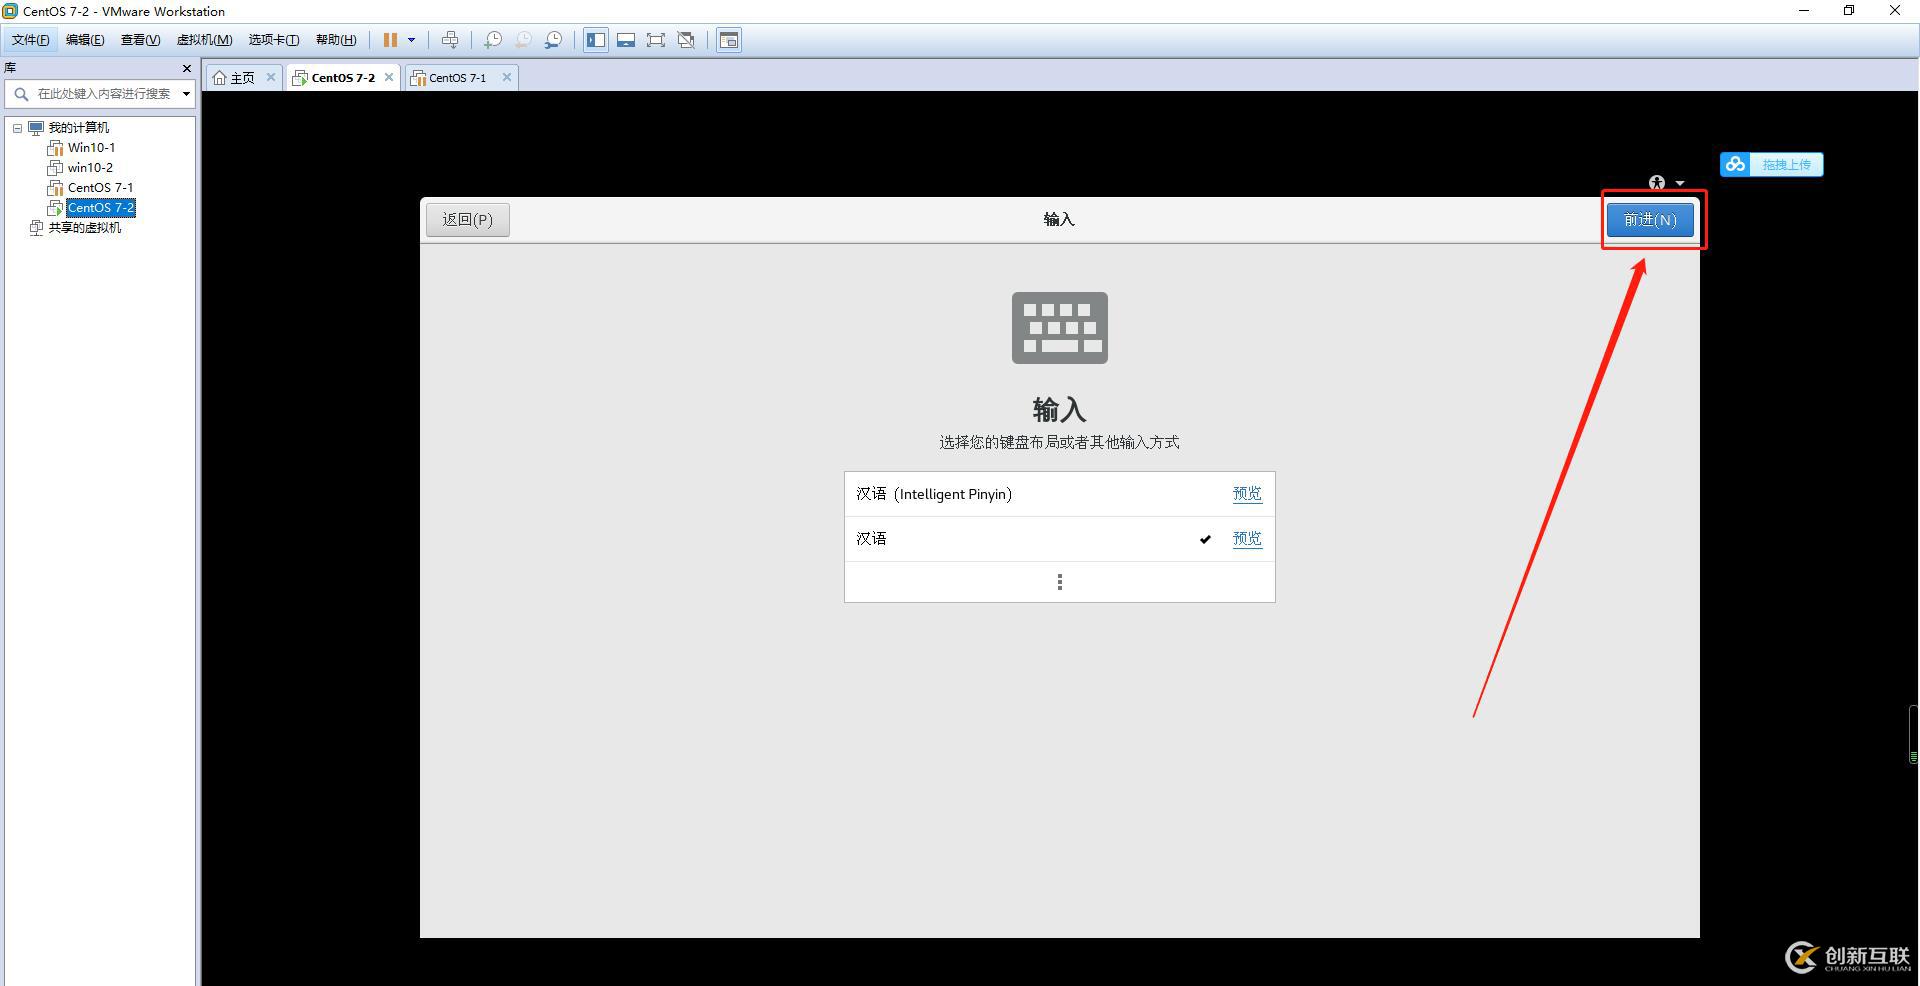The width and height of the screenshot is (1920, 986).
Task: Click the 前进(N) next button
Action: pyautogui.click(x=1650, y=220)
